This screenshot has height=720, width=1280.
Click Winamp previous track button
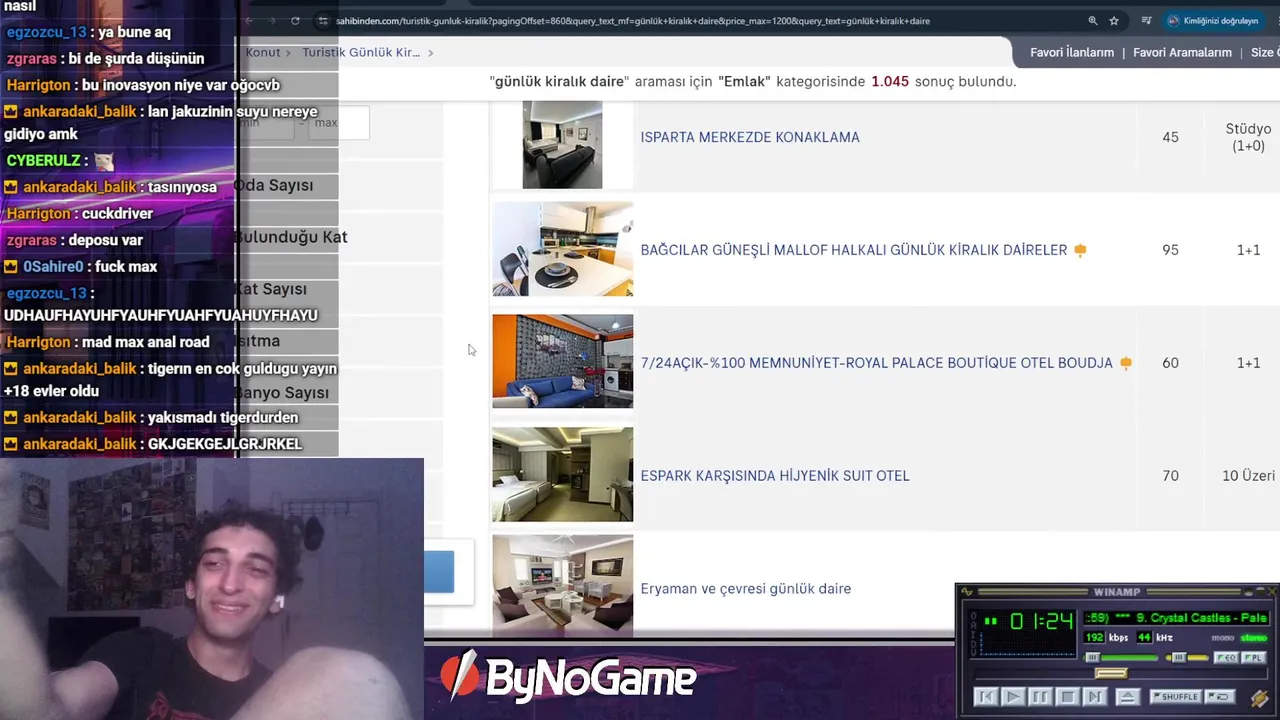tap(986, 697)
